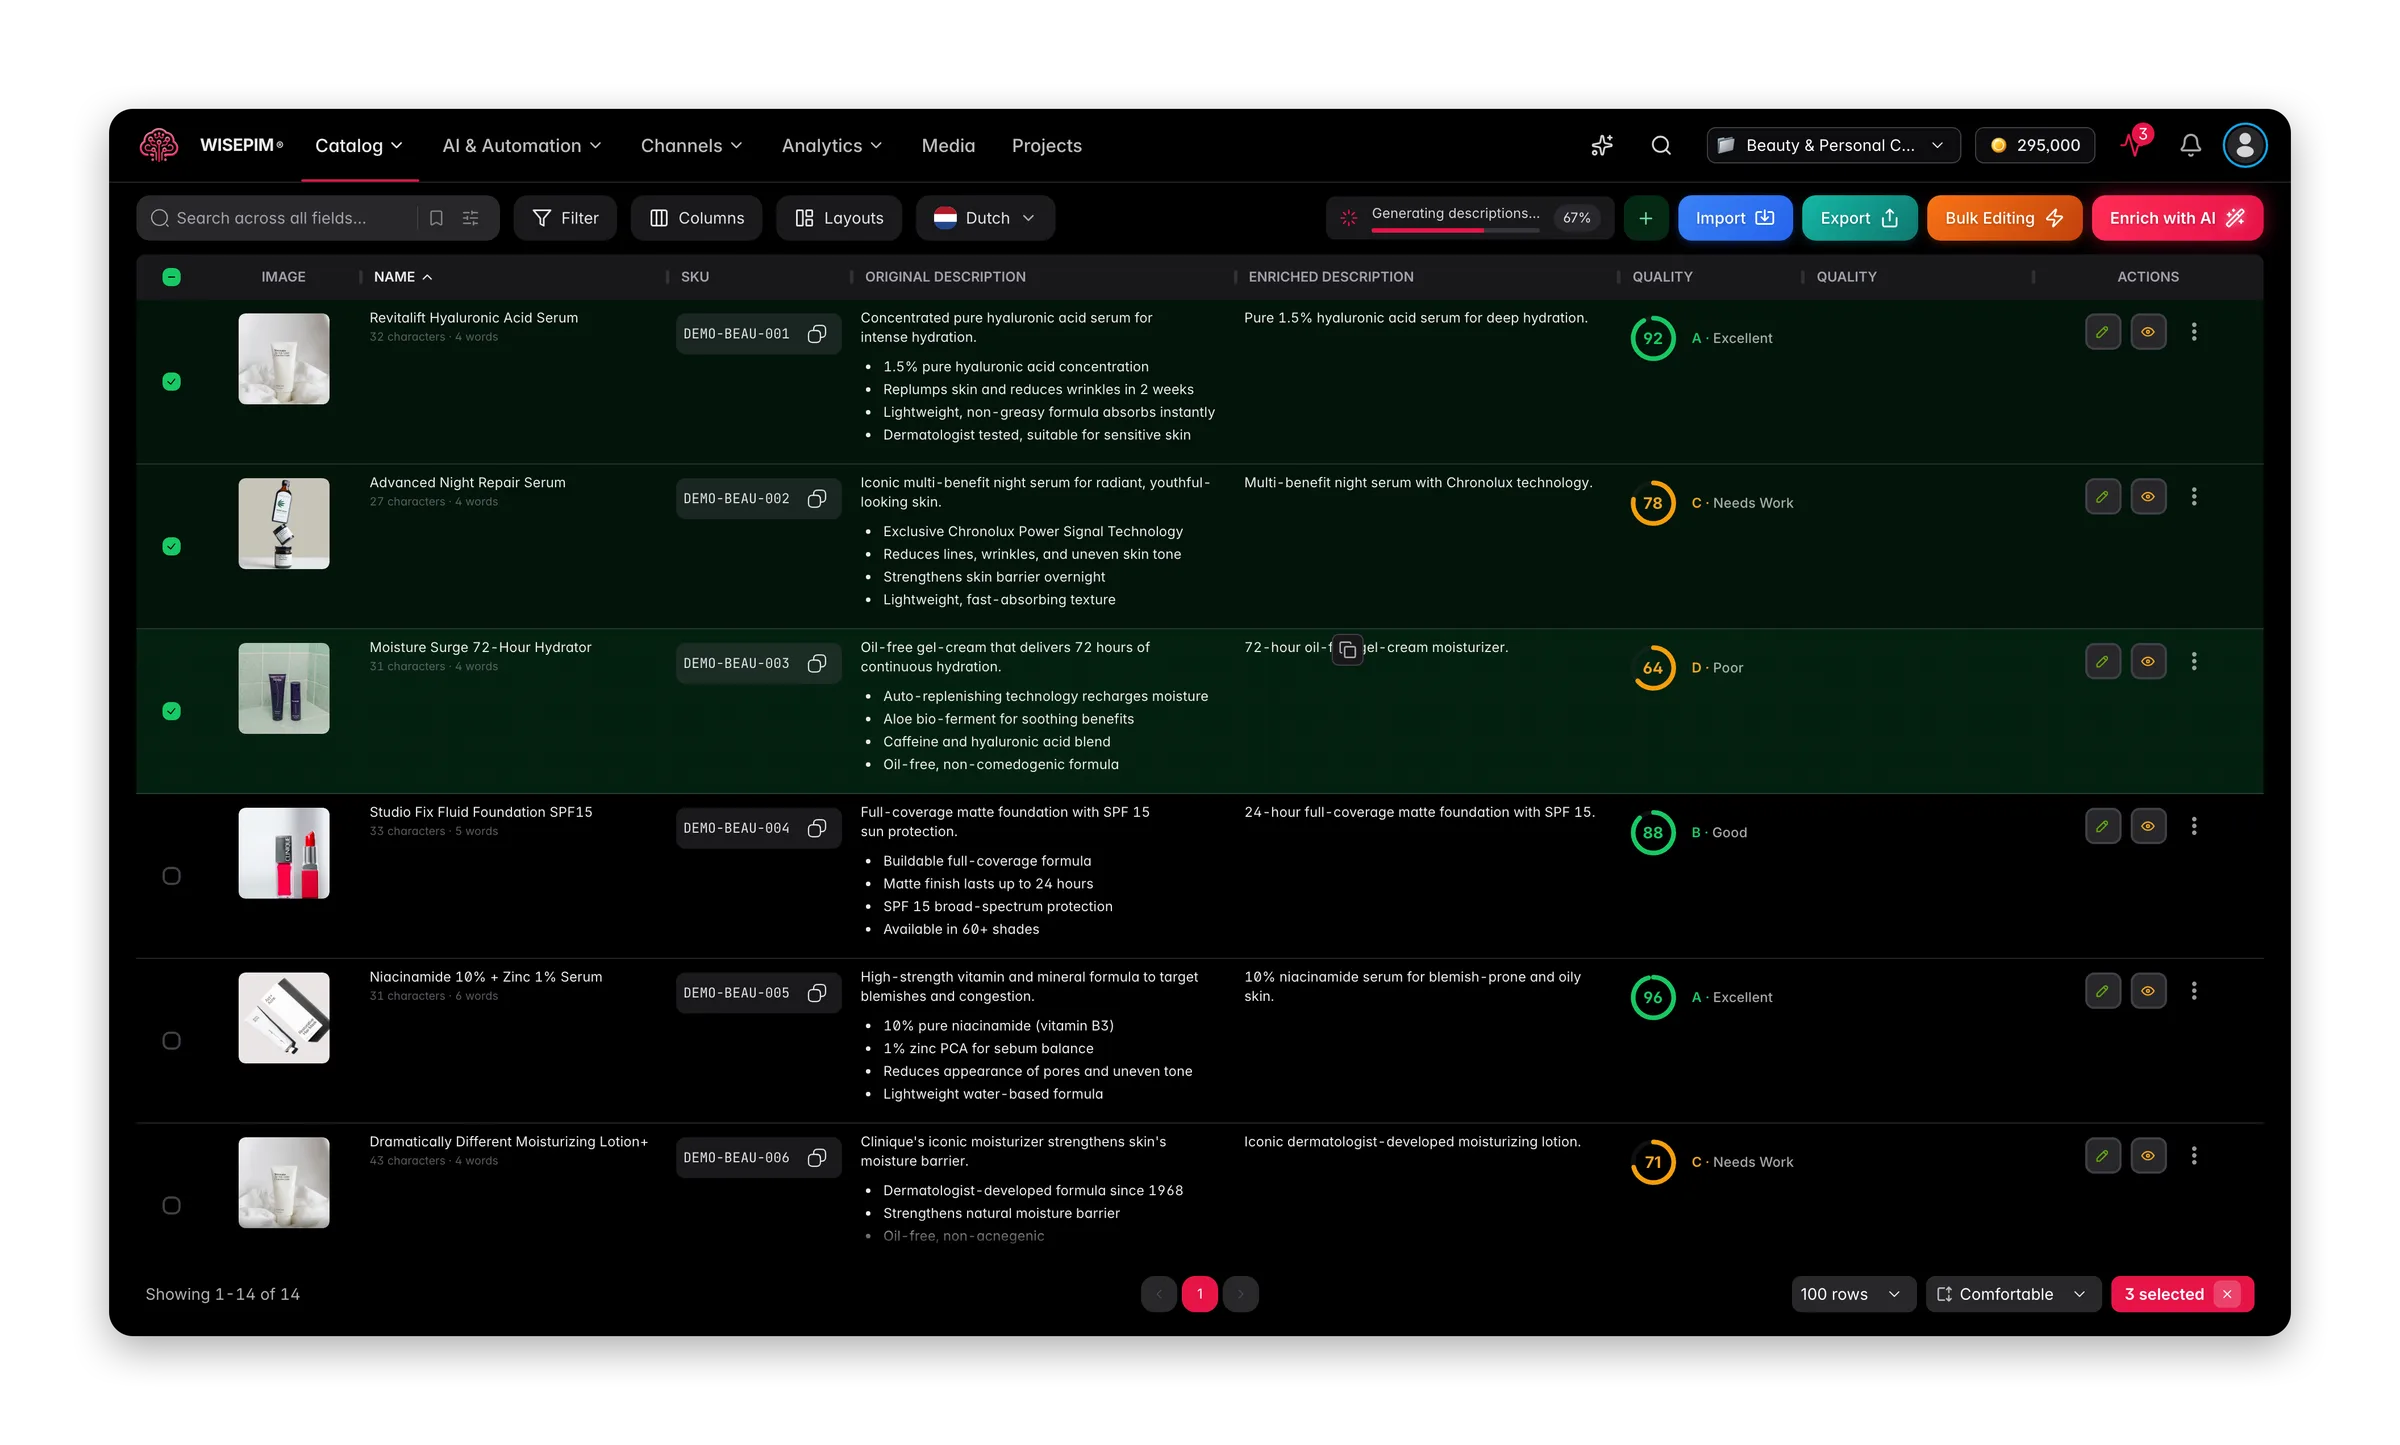2400x1445 pixels.
Task: Open the global search magnifier icon
Action: click(x=1661, y=145)
